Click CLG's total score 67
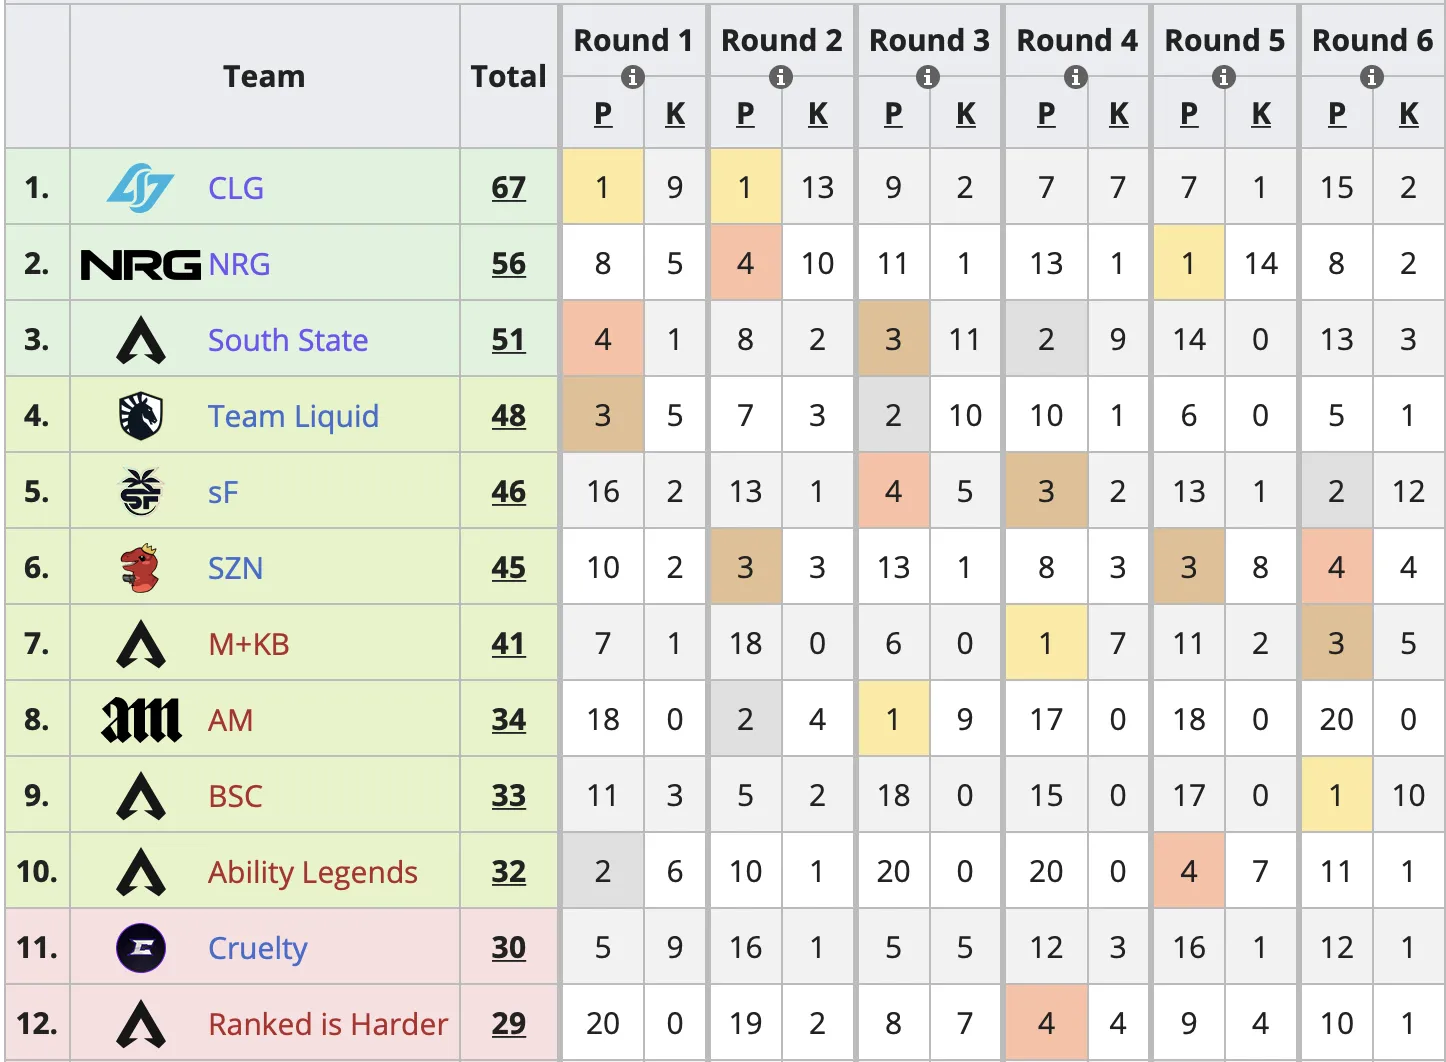Screen dimensions: 1446x1062 tap(508, 188)
